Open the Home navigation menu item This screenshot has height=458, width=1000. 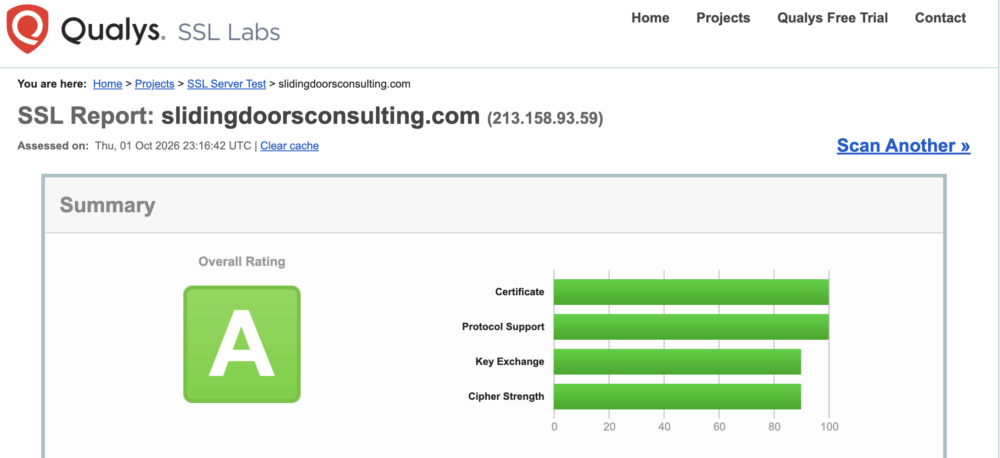(650, 18)
